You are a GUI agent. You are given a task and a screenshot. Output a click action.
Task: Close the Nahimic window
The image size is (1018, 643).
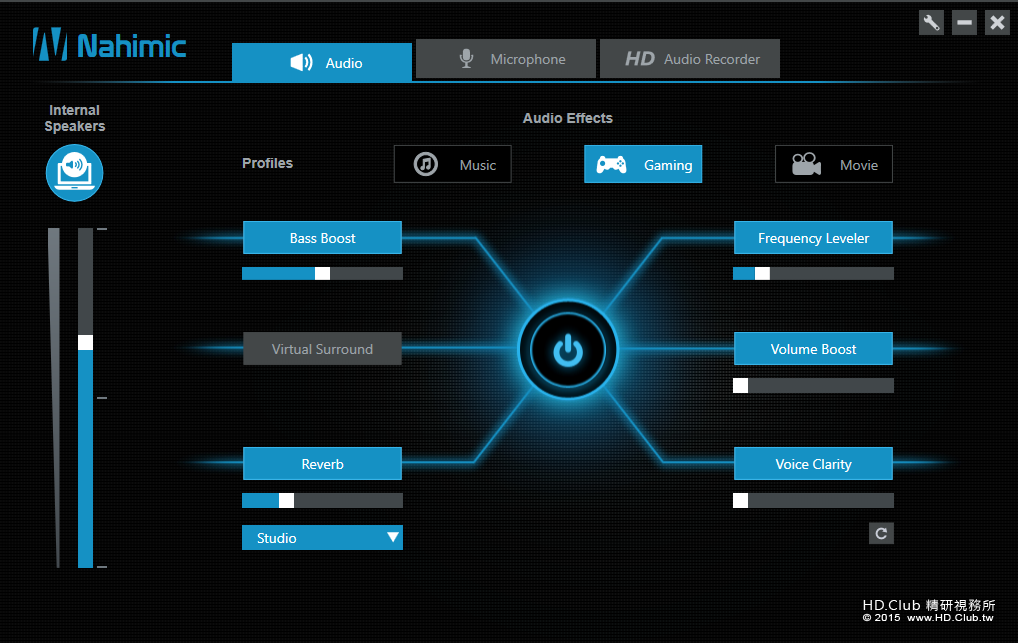(x=997, y=23)
